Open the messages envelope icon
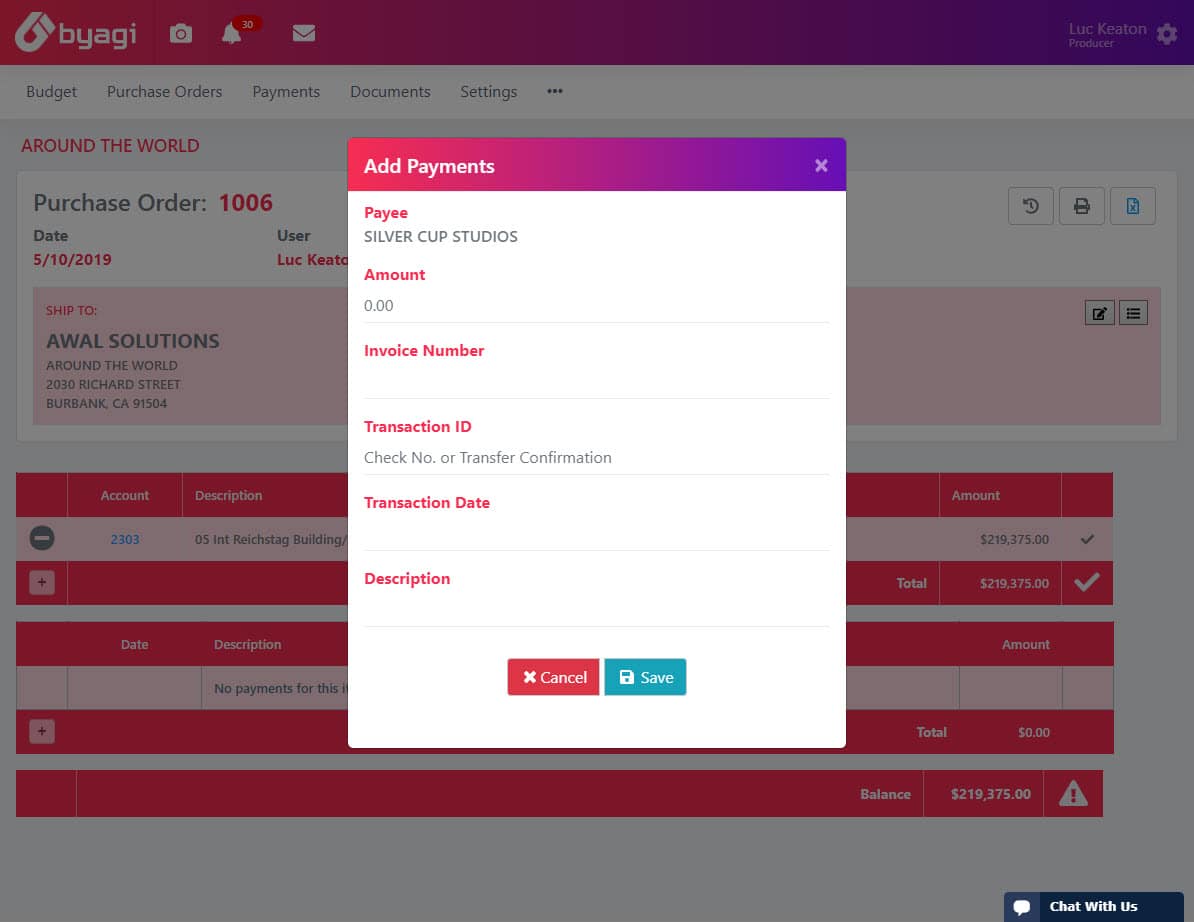The height and width of the screenshot is (922, 1194). pyautogui.click(x=303, y=32)
